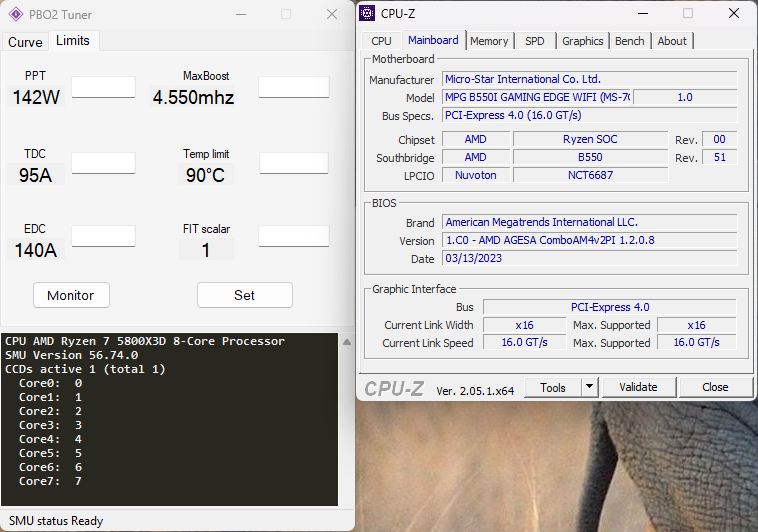Click the Manufacturer field 'Micro-Star International Co. Ltd.'
Viewport: 758px width, 532px height.
590,79
